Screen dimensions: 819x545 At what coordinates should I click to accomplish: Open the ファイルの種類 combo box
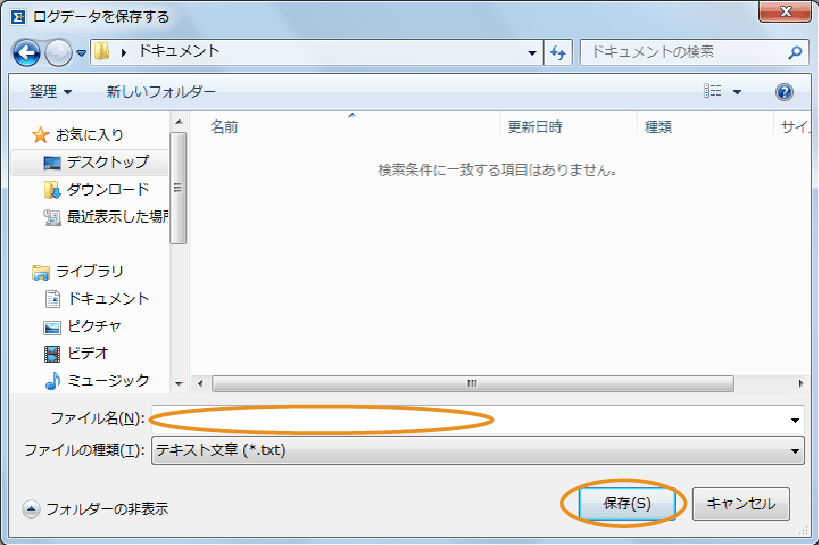pyautogui.click(x=478, y=450)
